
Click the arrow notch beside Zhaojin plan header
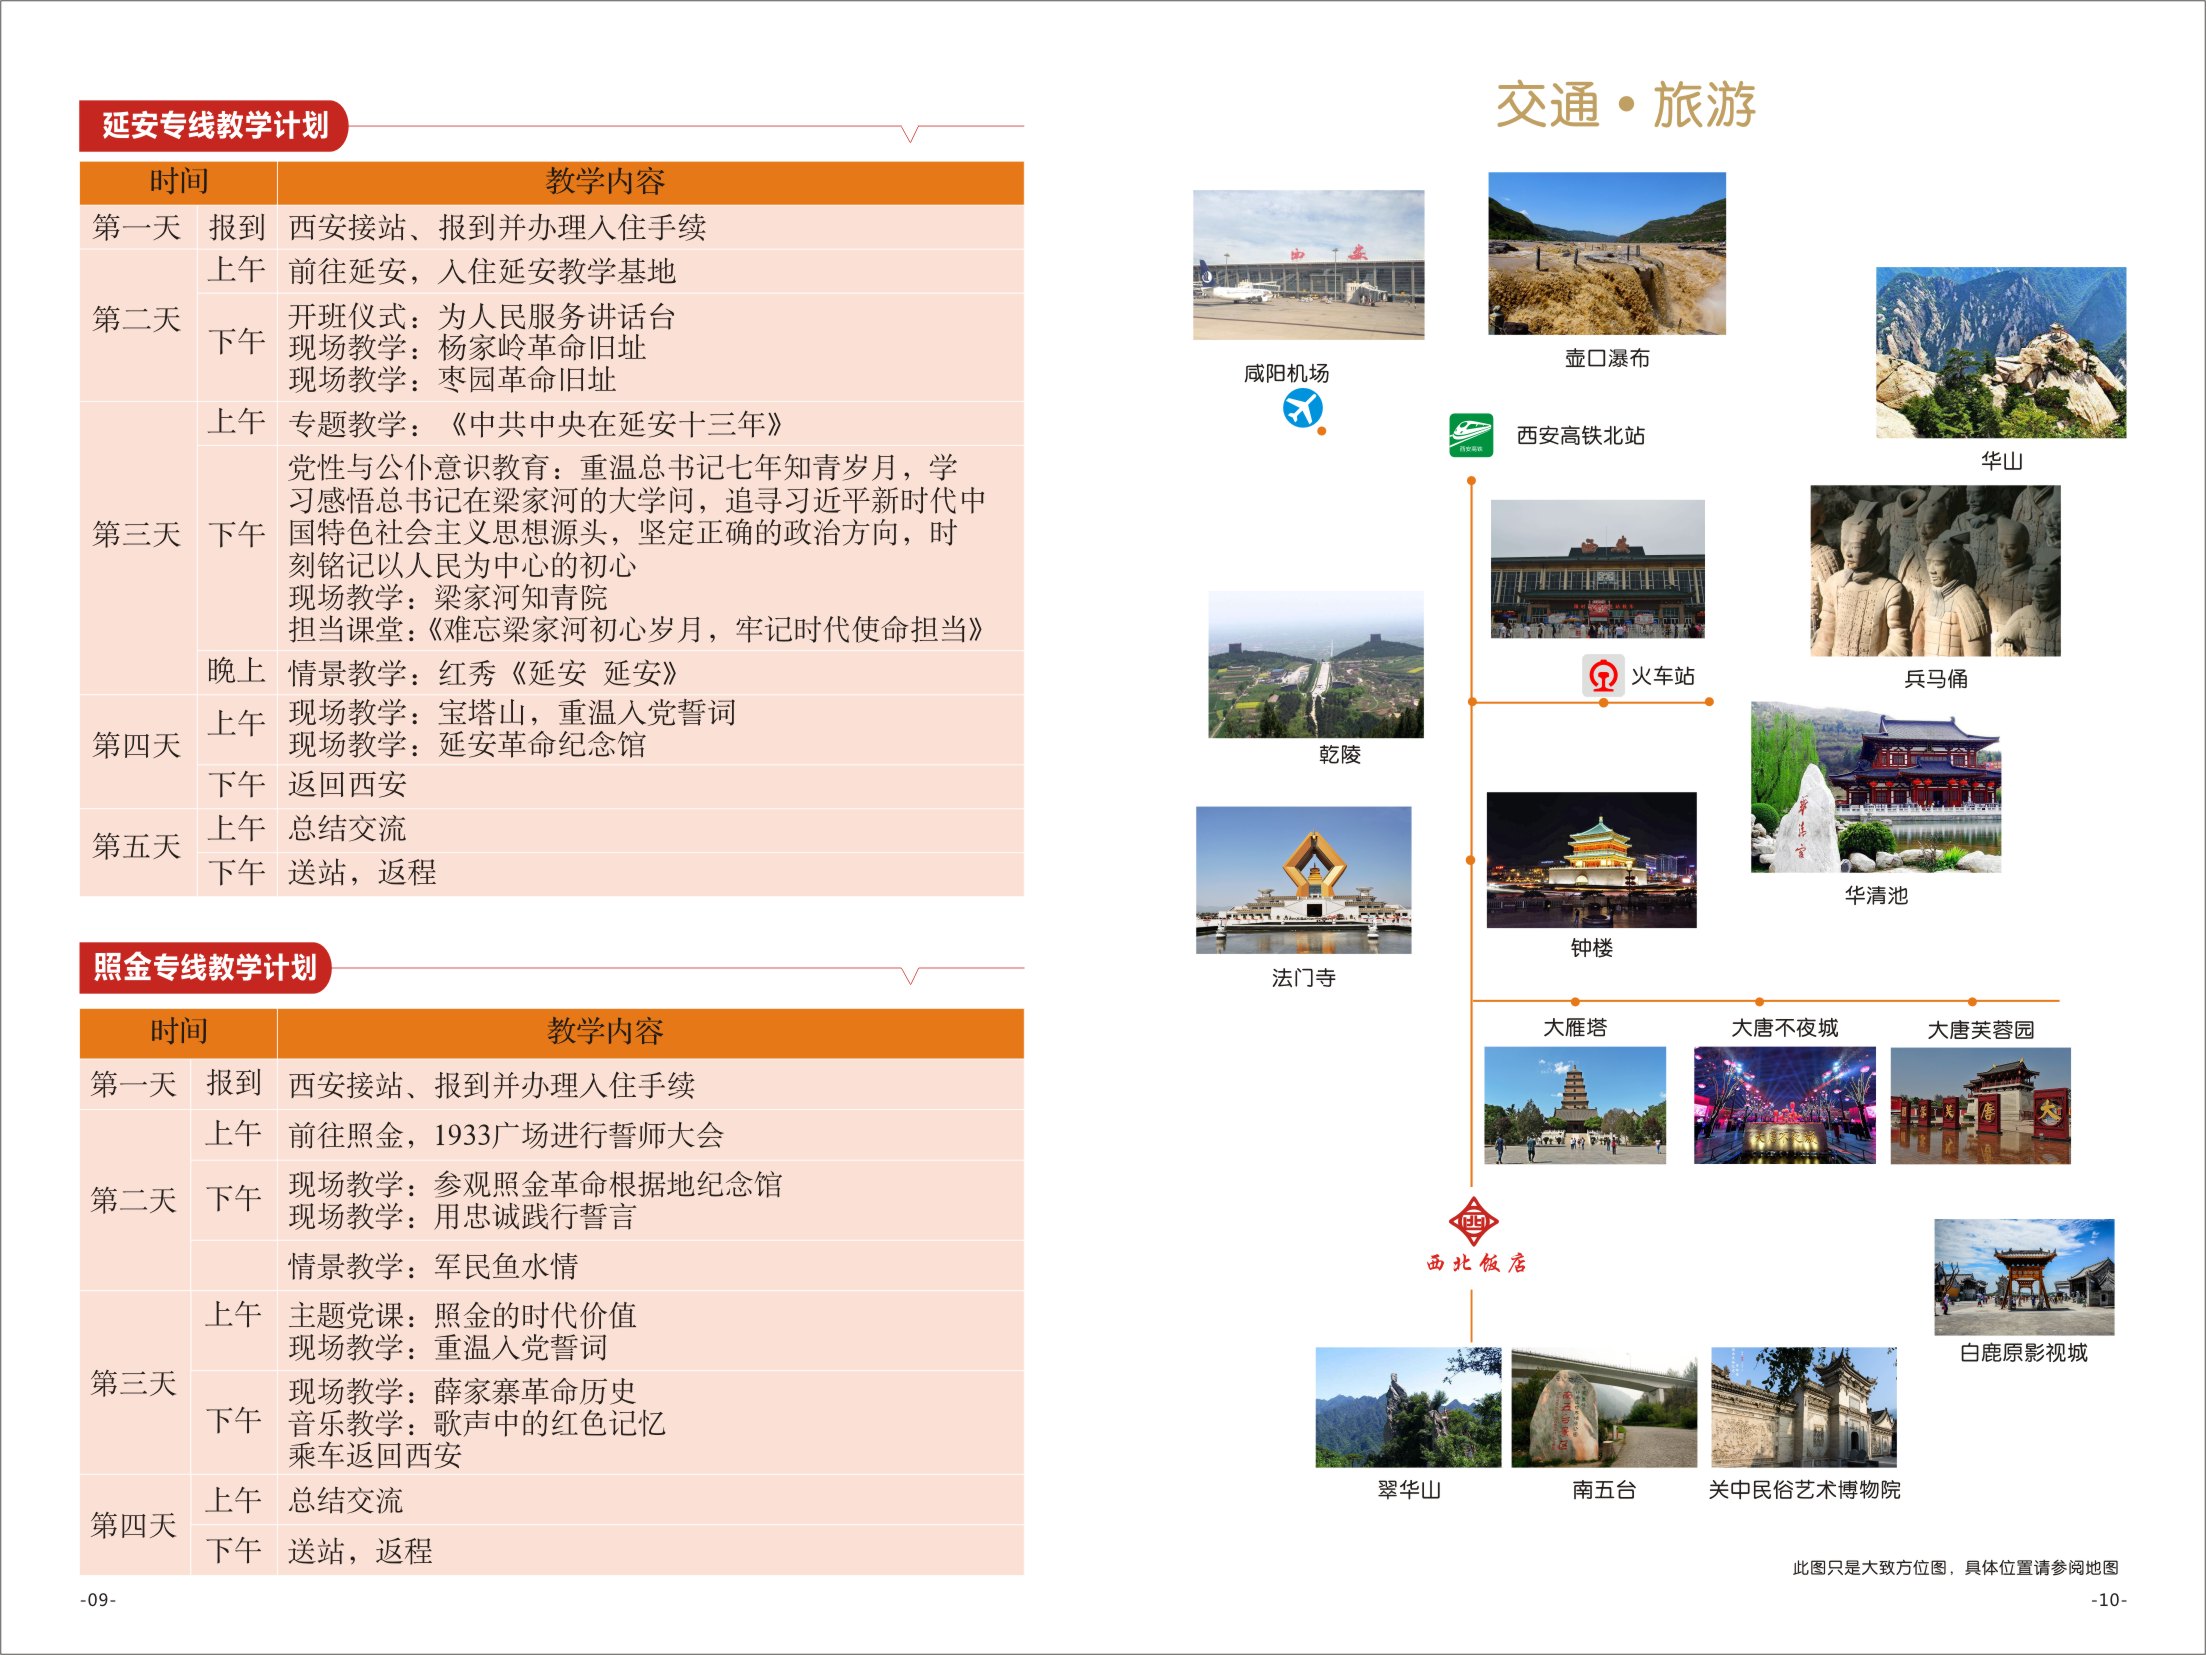coord(910,975)
